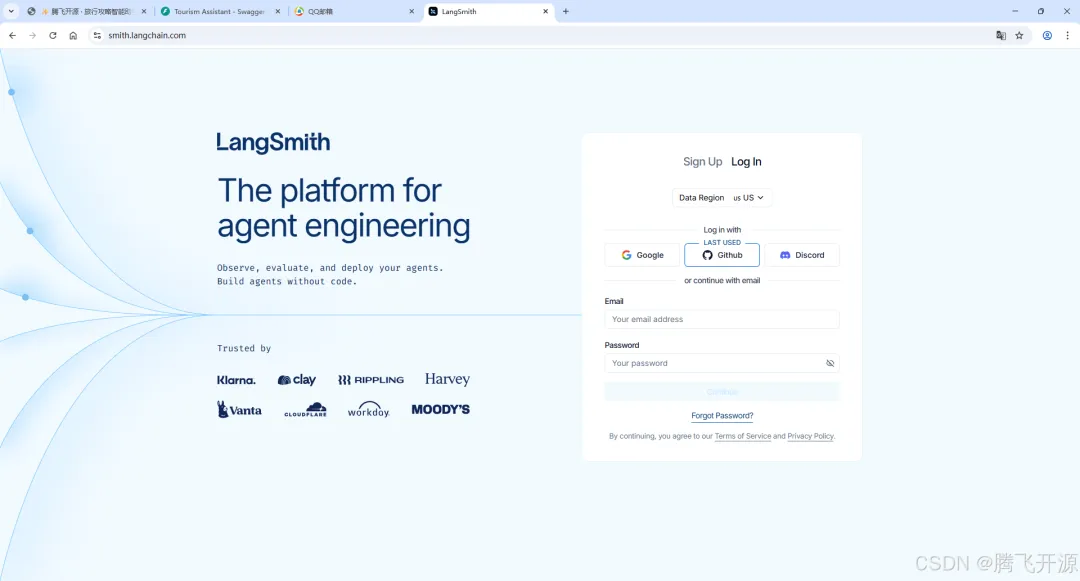
Task: Click the clay logo
Action: pyautogui.click(x=297, y=379)
